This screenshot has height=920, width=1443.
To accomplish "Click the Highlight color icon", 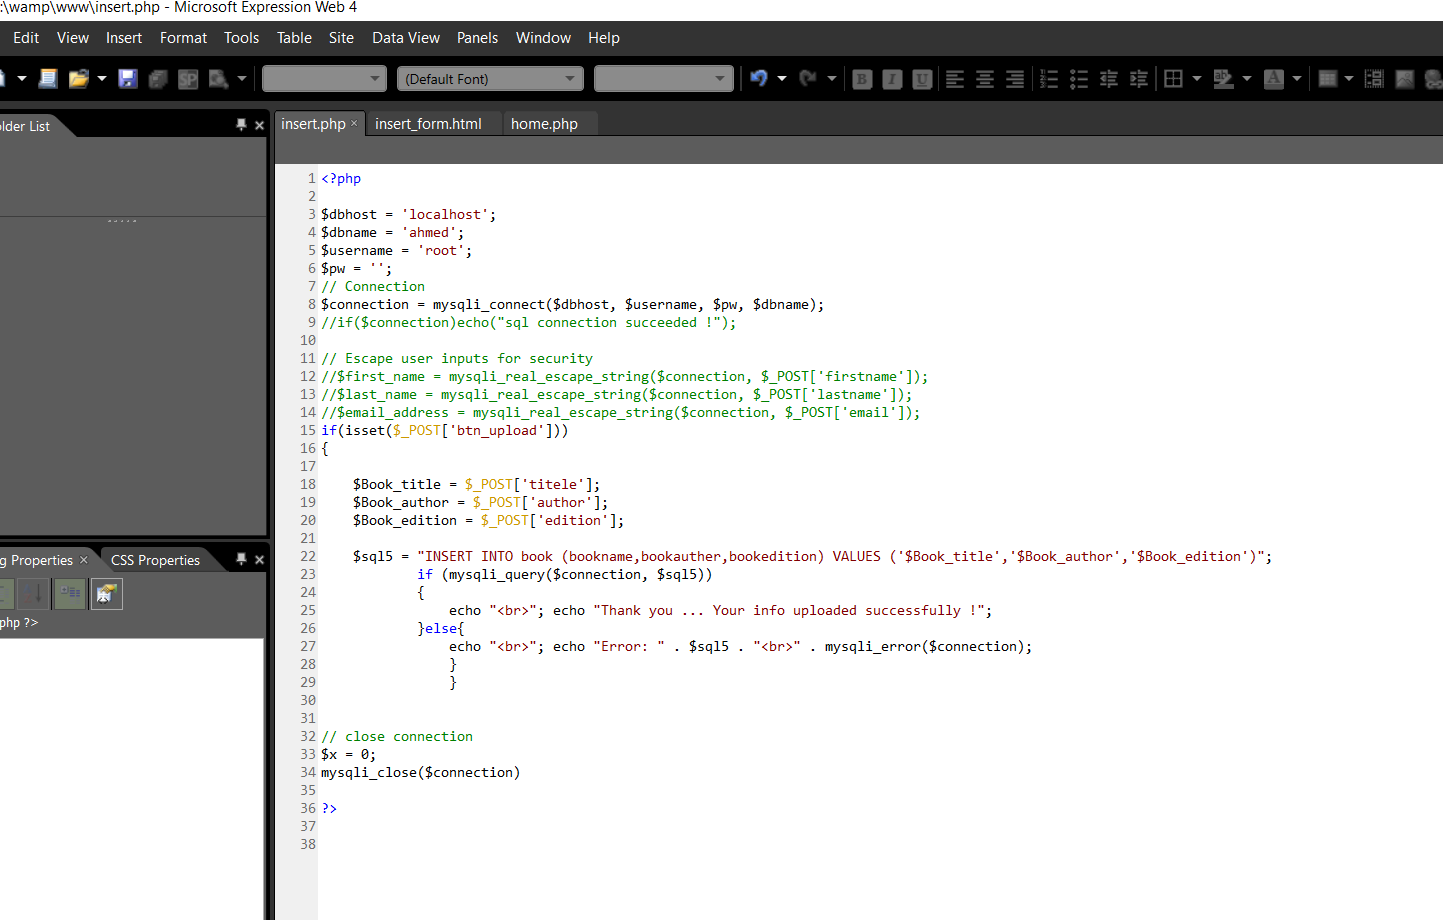I will click(1223, 79).
